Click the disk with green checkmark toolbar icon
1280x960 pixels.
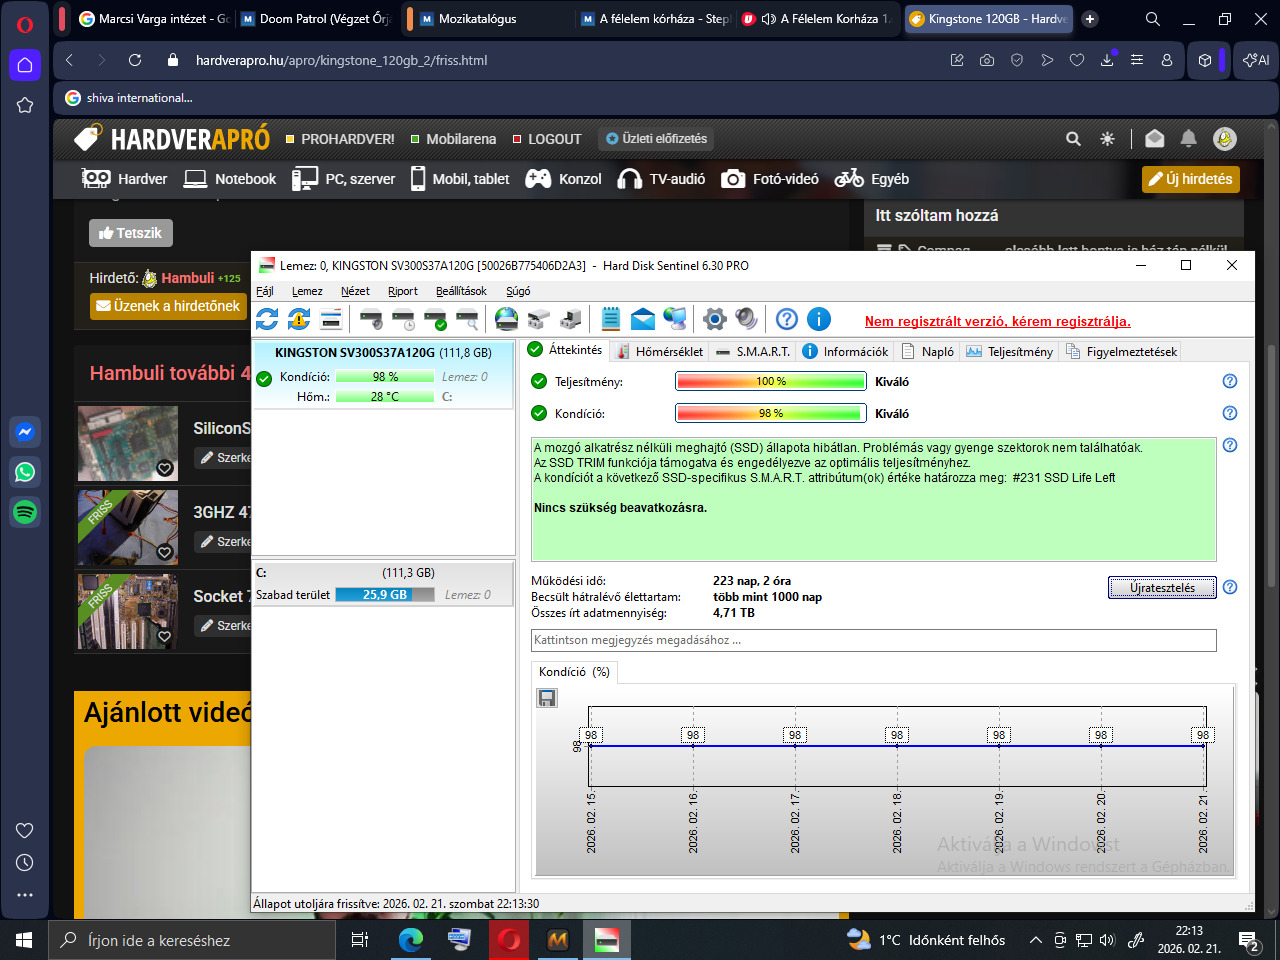tap(435, 320)
